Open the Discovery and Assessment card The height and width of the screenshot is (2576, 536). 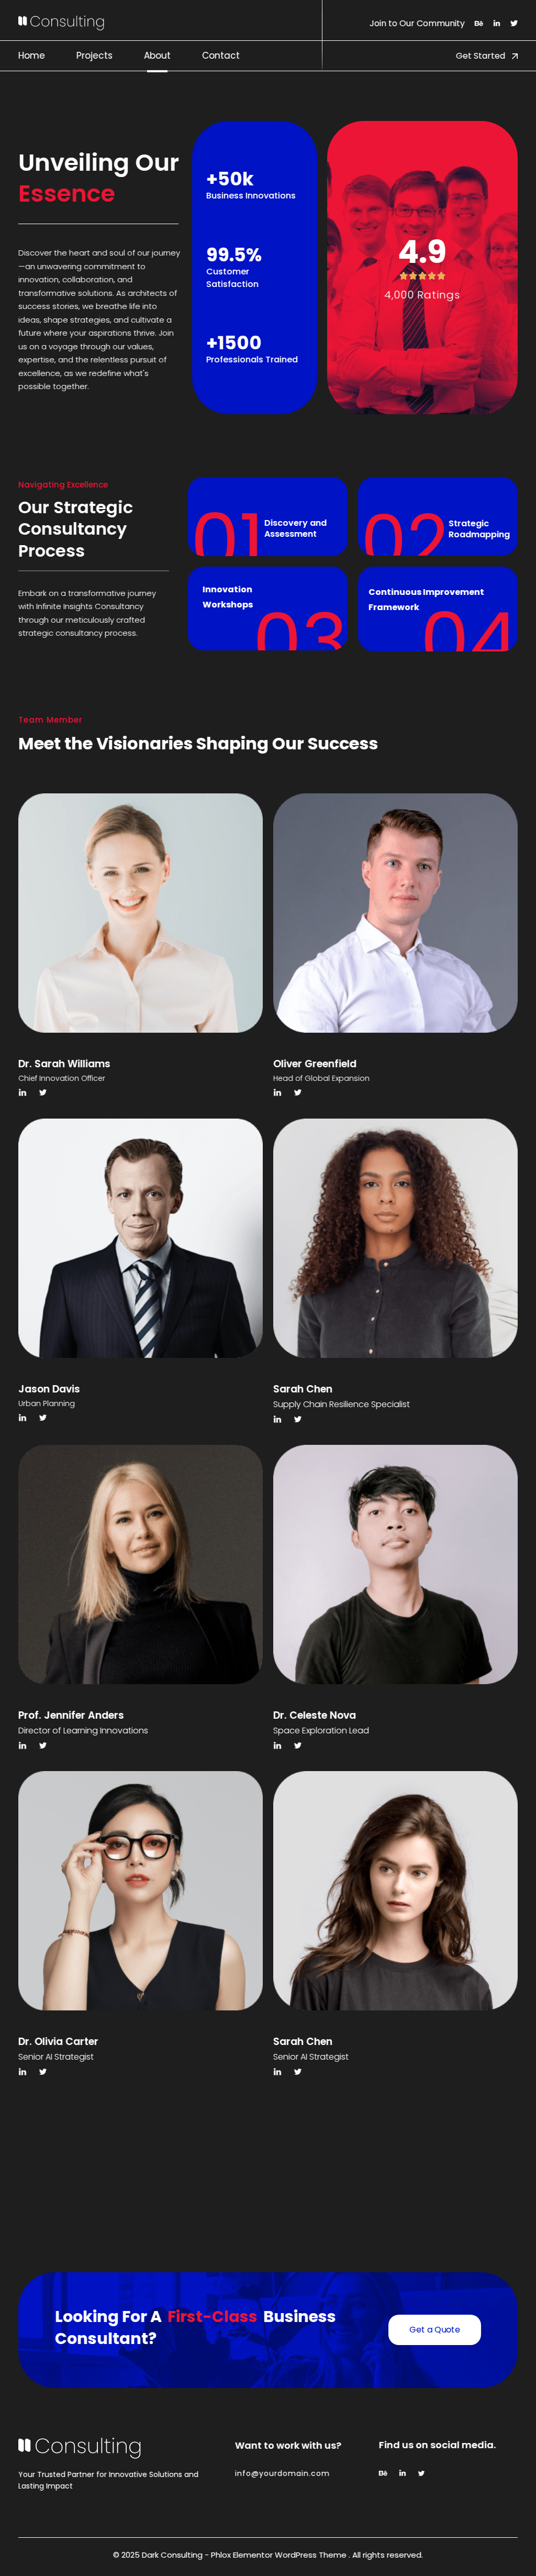pos(267,517)
